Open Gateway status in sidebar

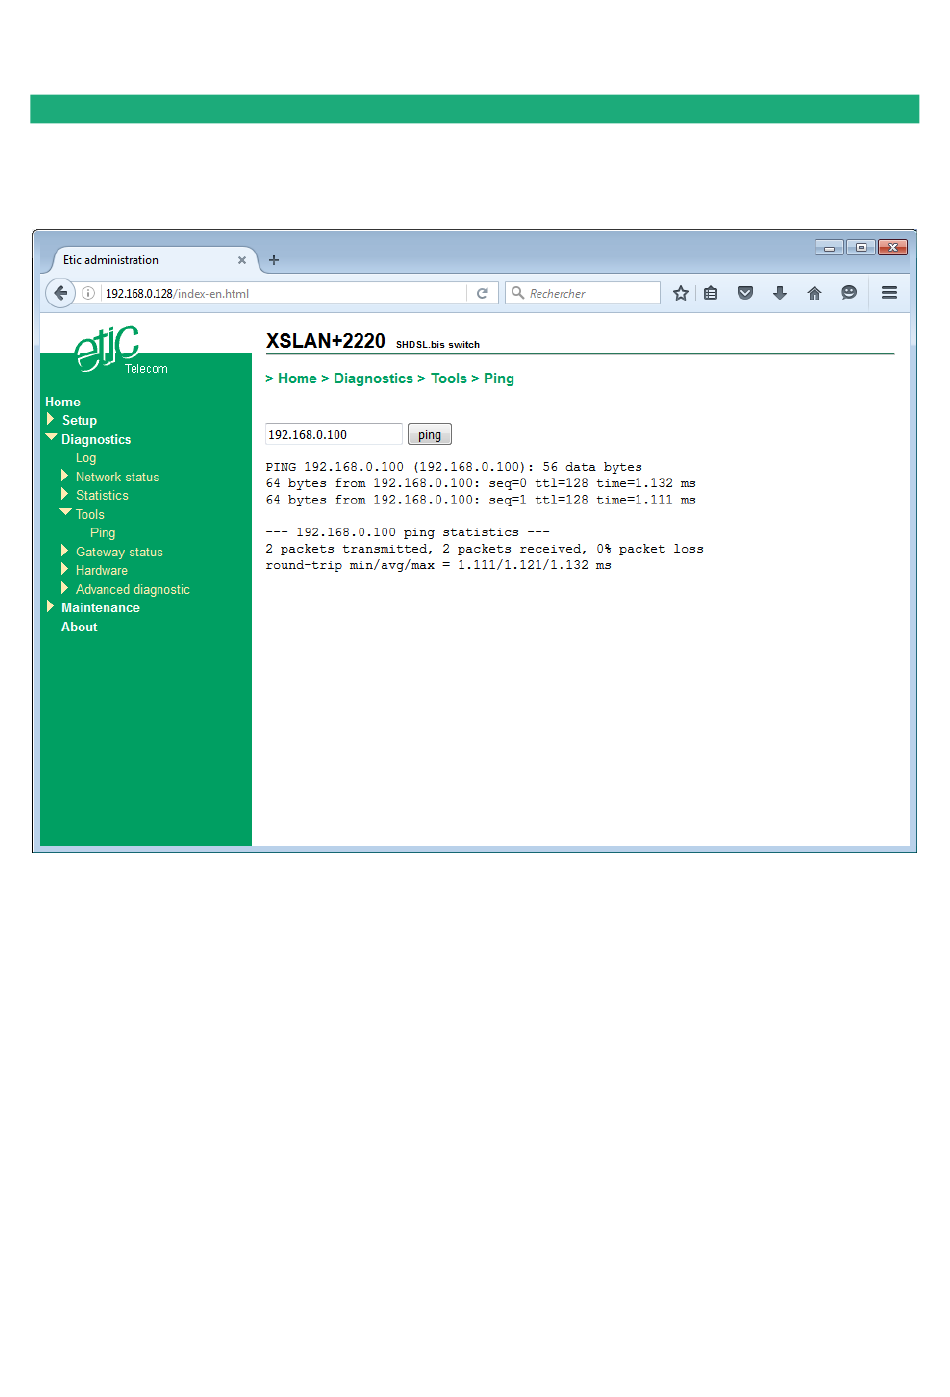[x=119, y=552]
